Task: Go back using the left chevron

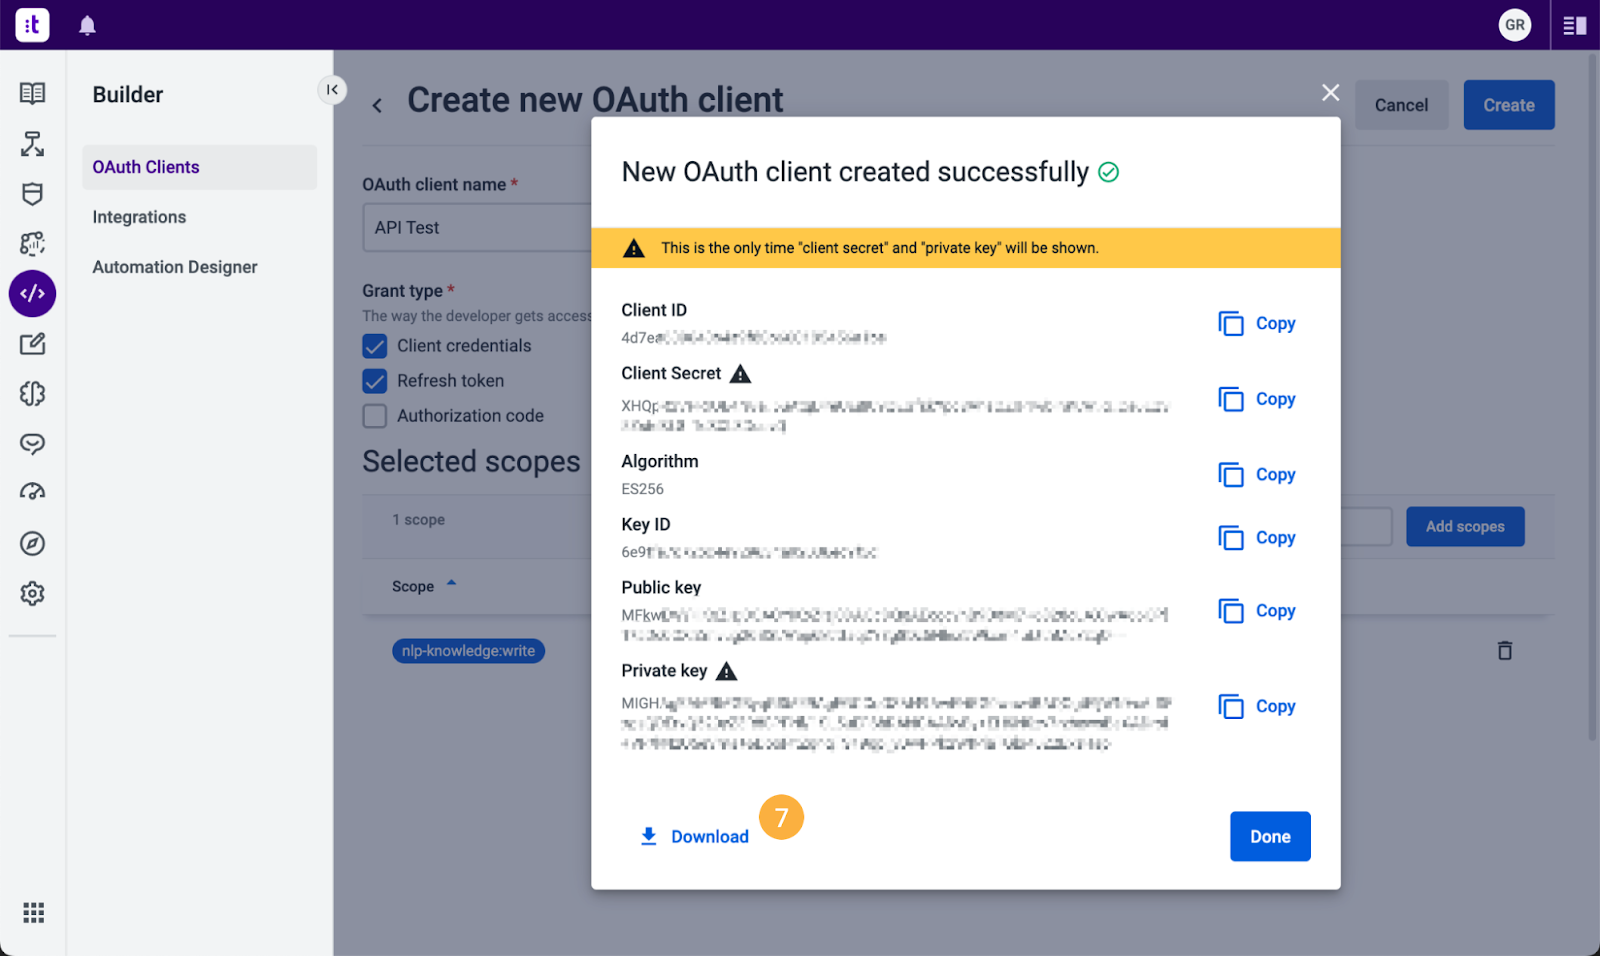Action: [x=377, y=106]
